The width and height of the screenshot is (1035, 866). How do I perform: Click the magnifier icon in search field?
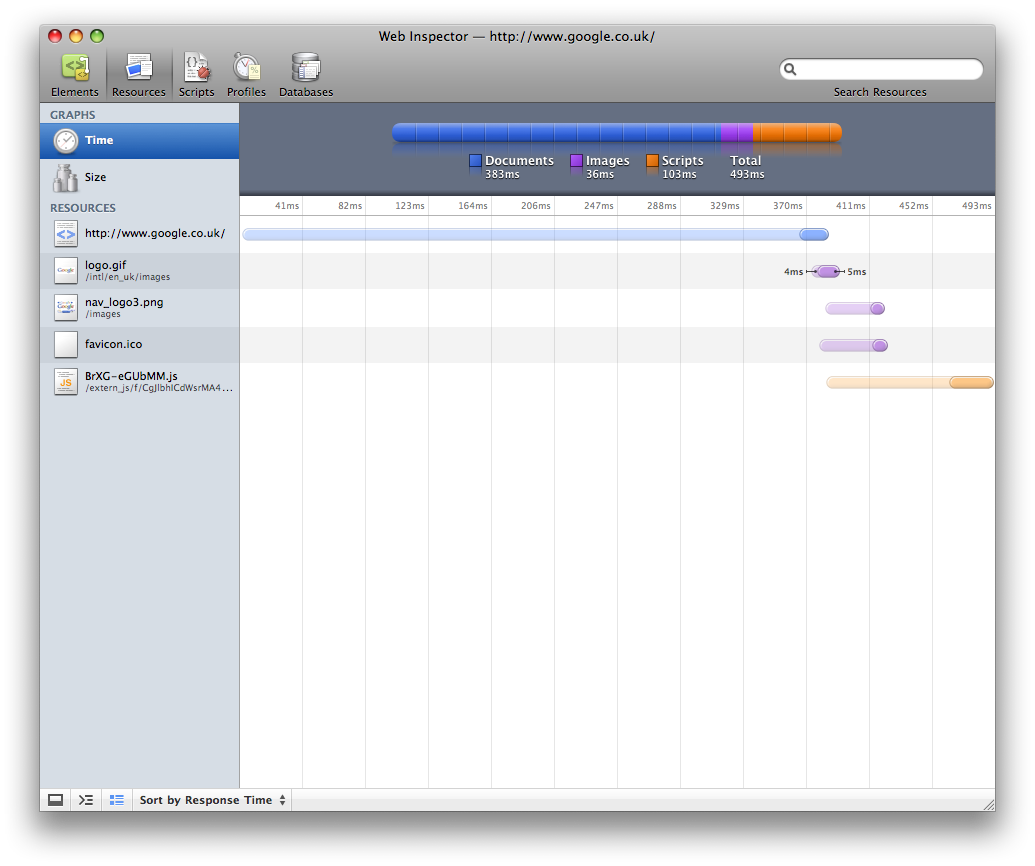tap(790, 70)
